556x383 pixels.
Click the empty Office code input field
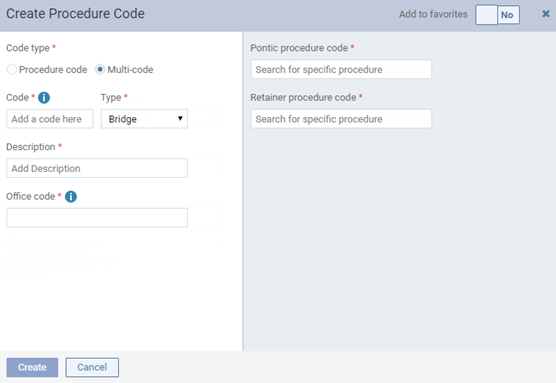[97, 217]
